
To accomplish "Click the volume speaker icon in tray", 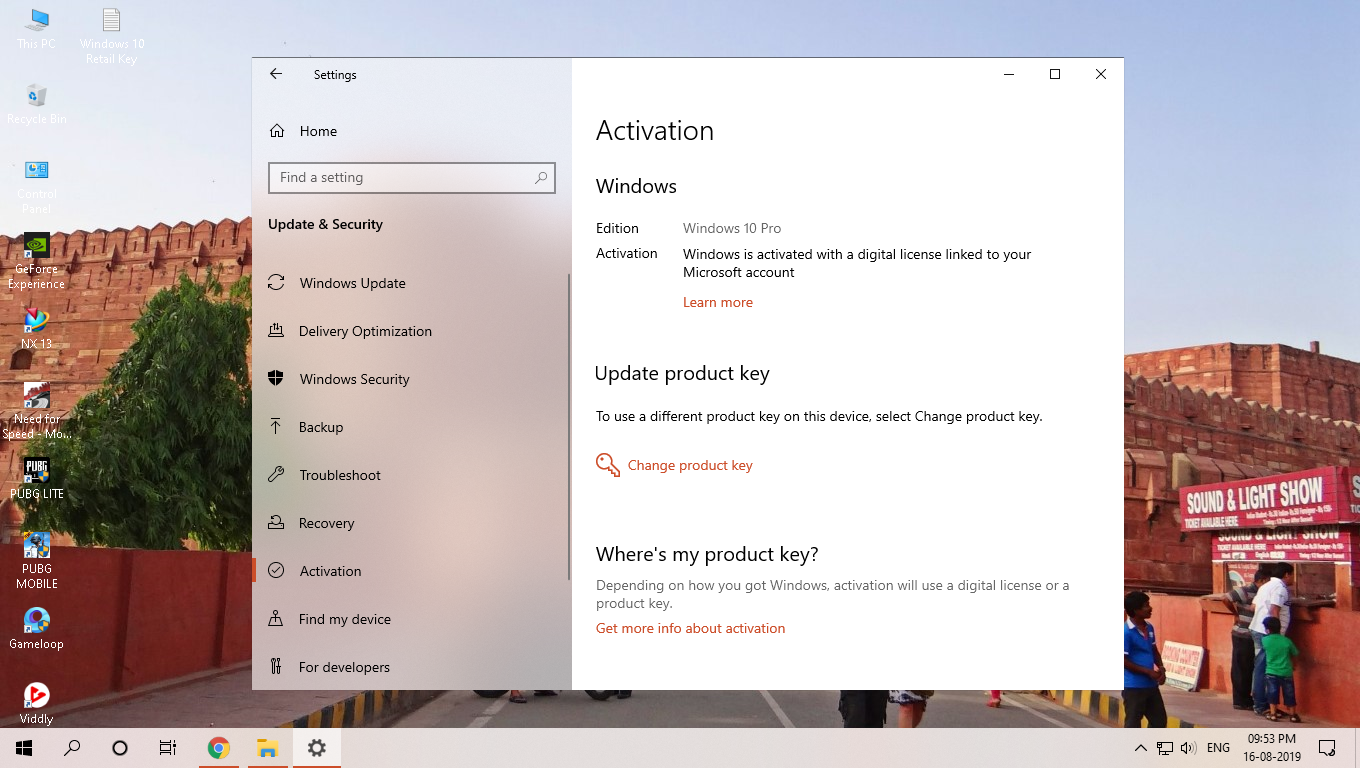I will pos(1188,748).
